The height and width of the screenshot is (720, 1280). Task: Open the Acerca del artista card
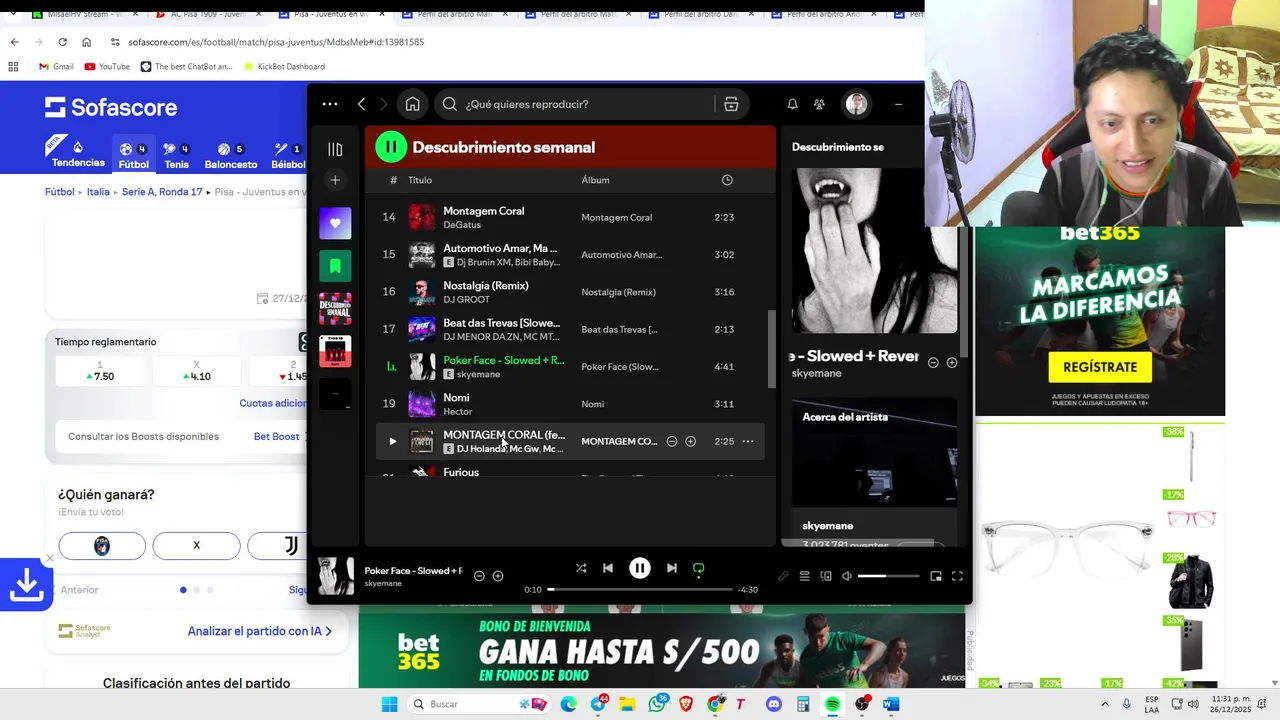click(874, 472)
